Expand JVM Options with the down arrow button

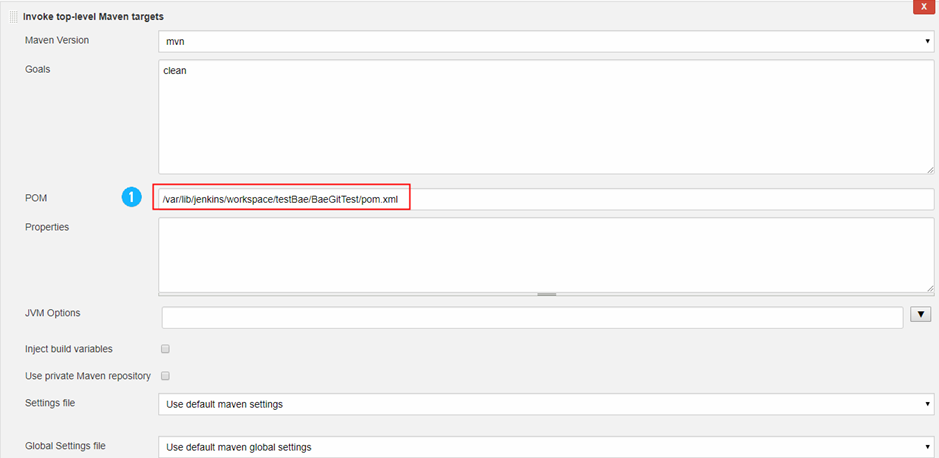coord(920,314)
